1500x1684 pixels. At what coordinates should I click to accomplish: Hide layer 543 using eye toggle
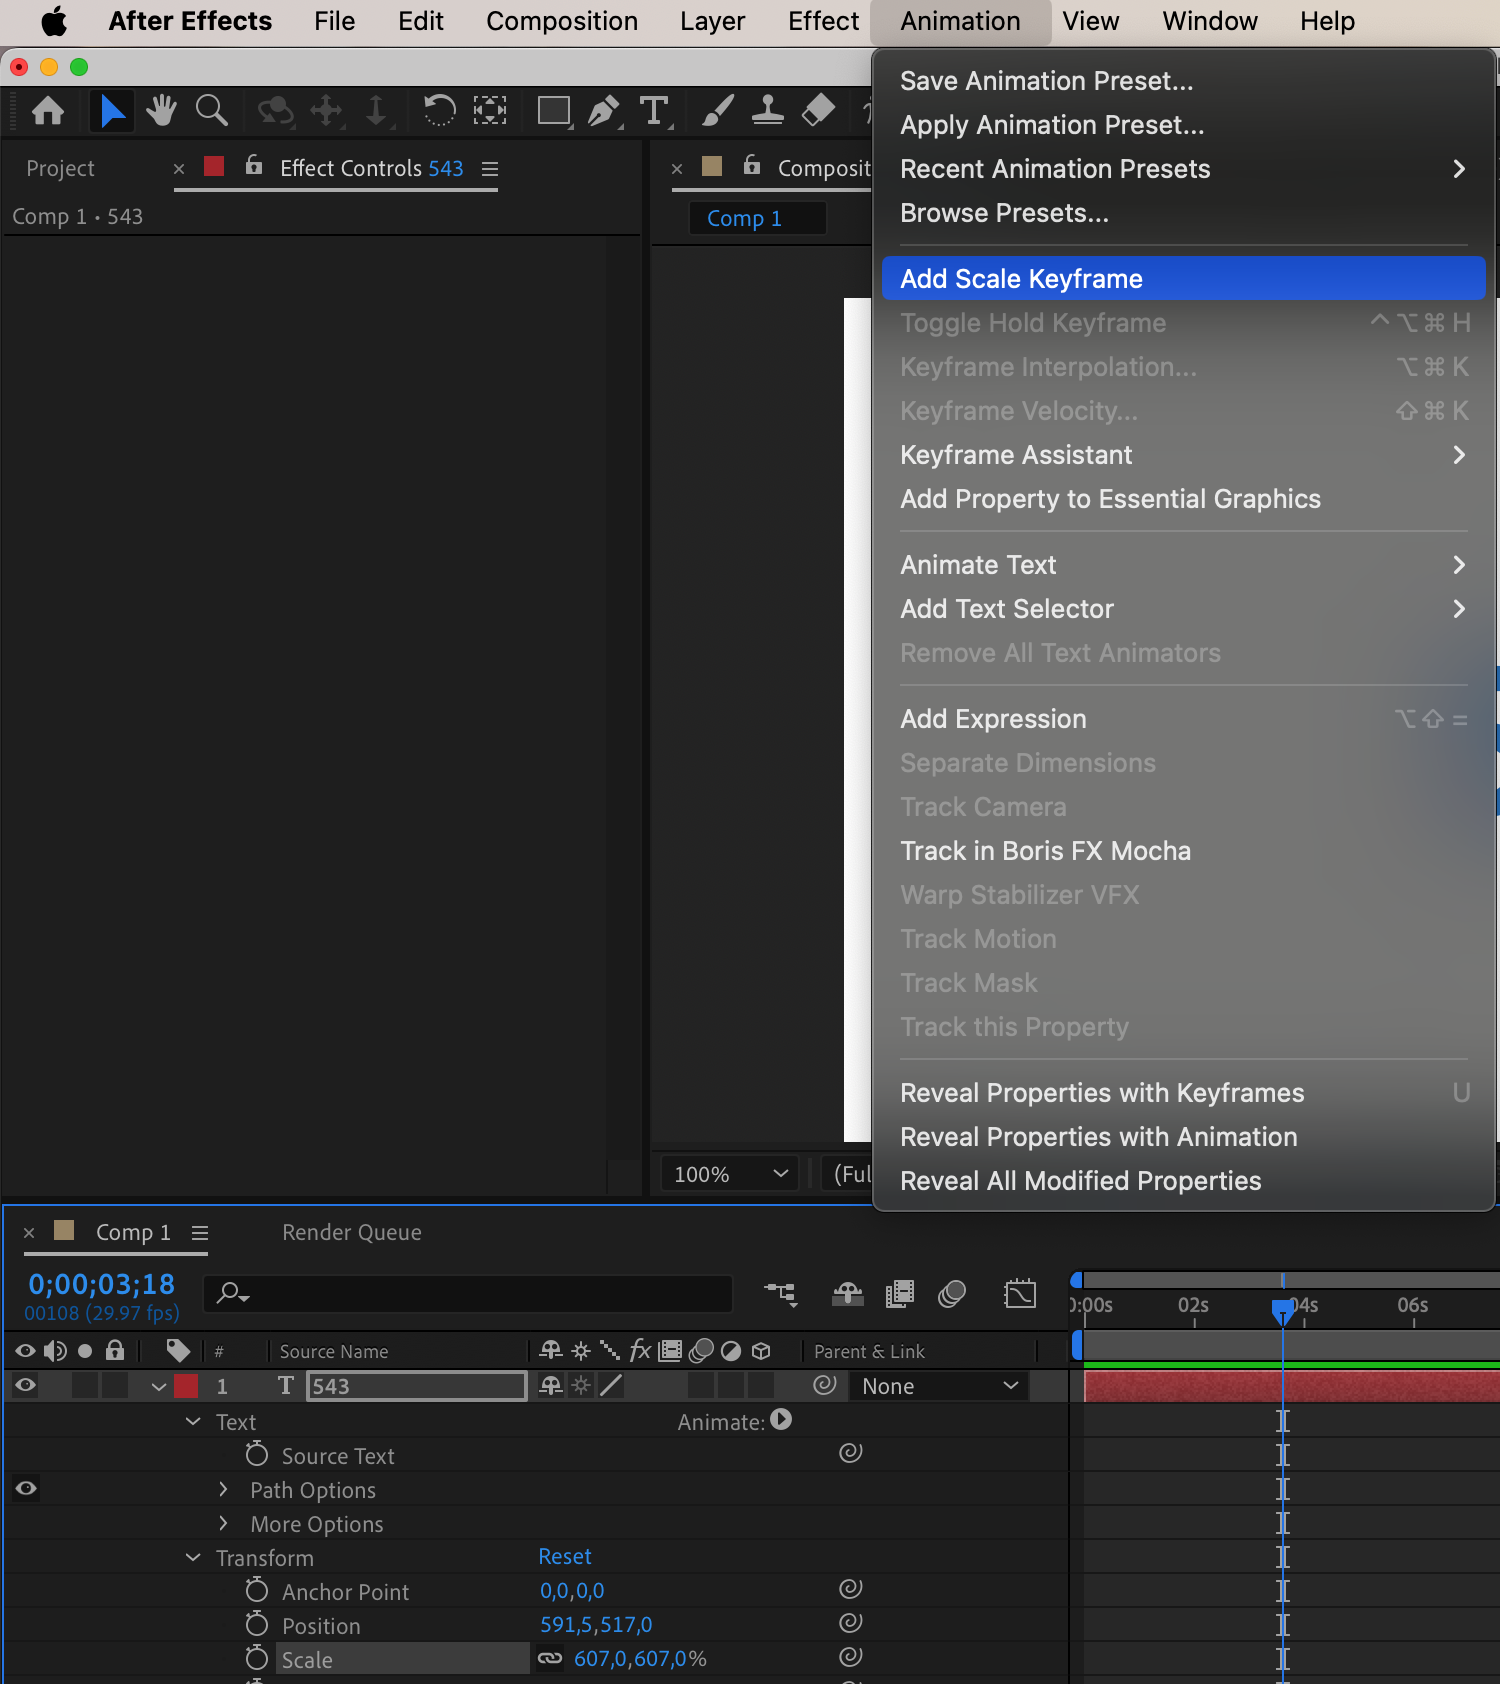(26, 1385)
